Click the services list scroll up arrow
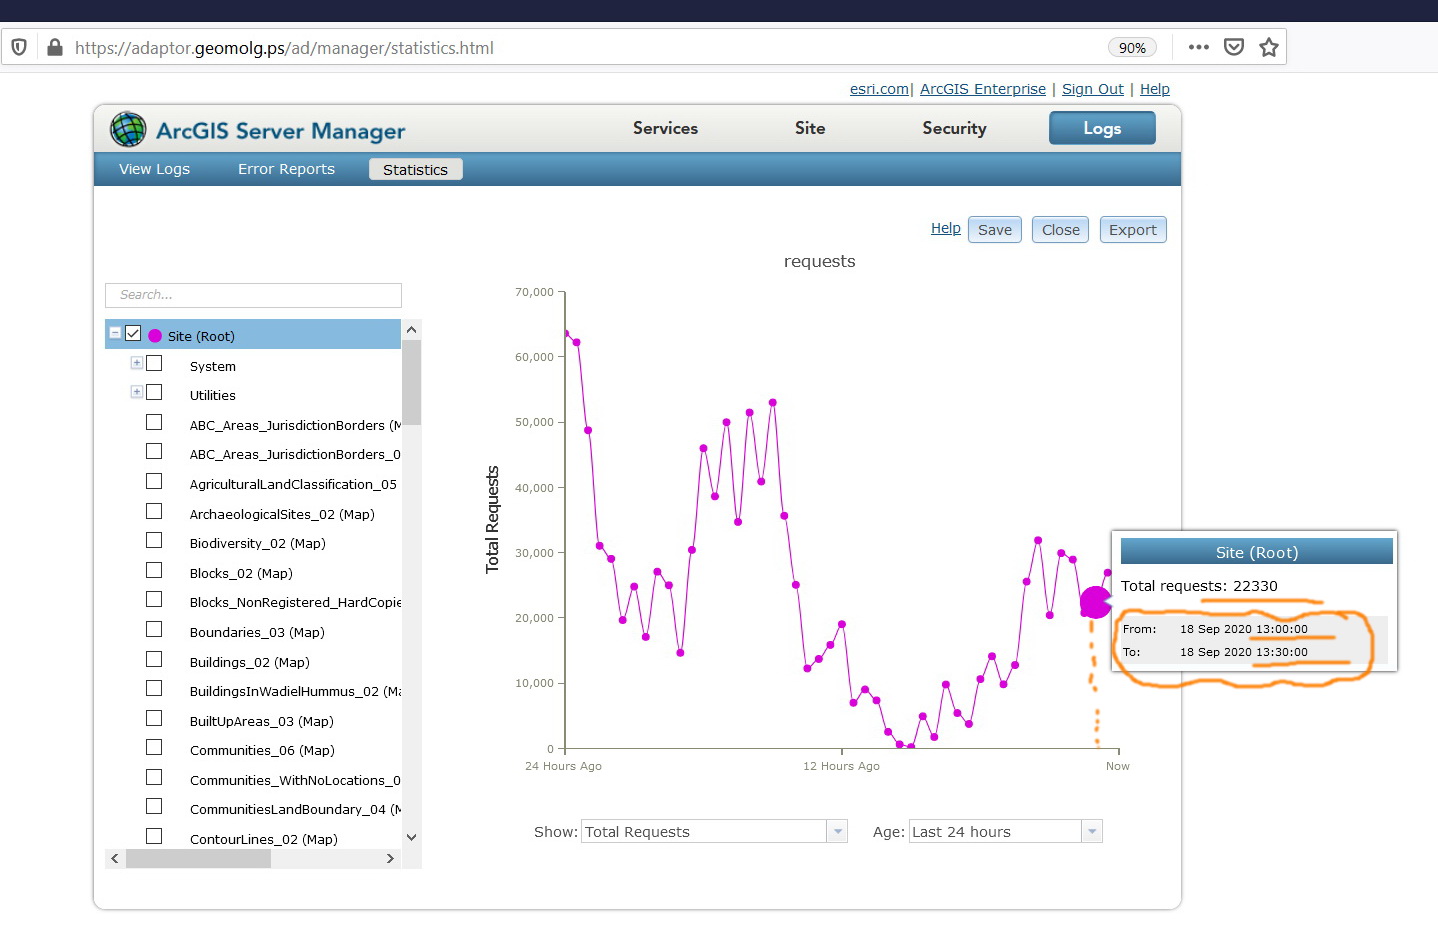 click(411, 330)
